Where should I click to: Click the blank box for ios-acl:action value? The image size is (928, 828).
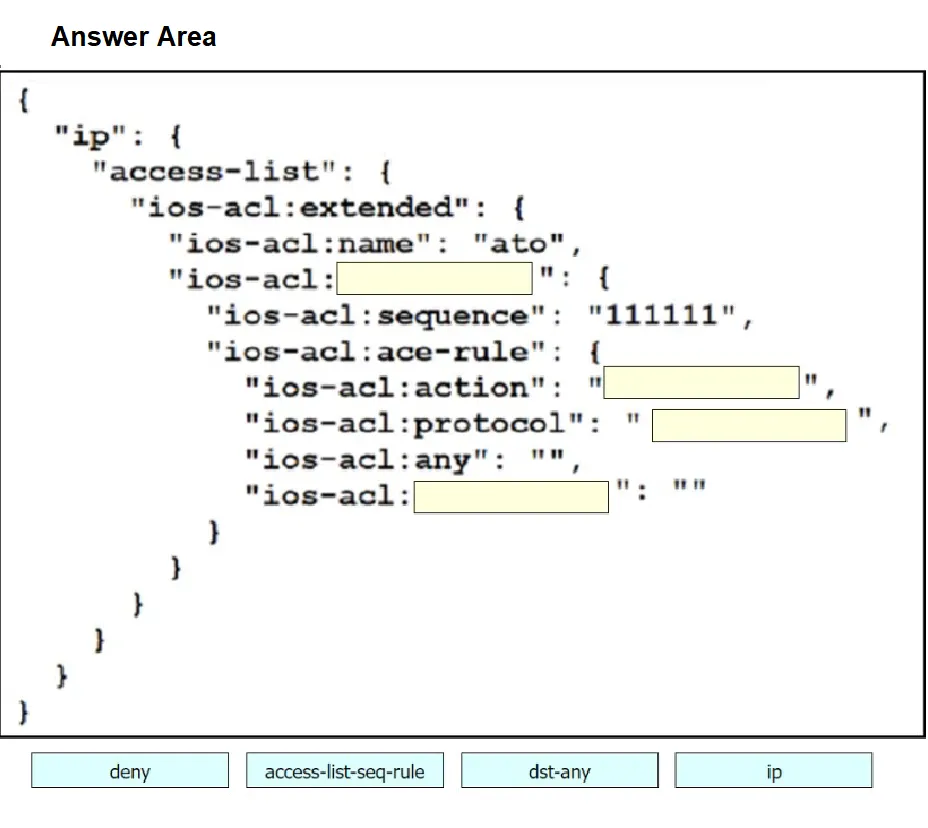(701, 382)
